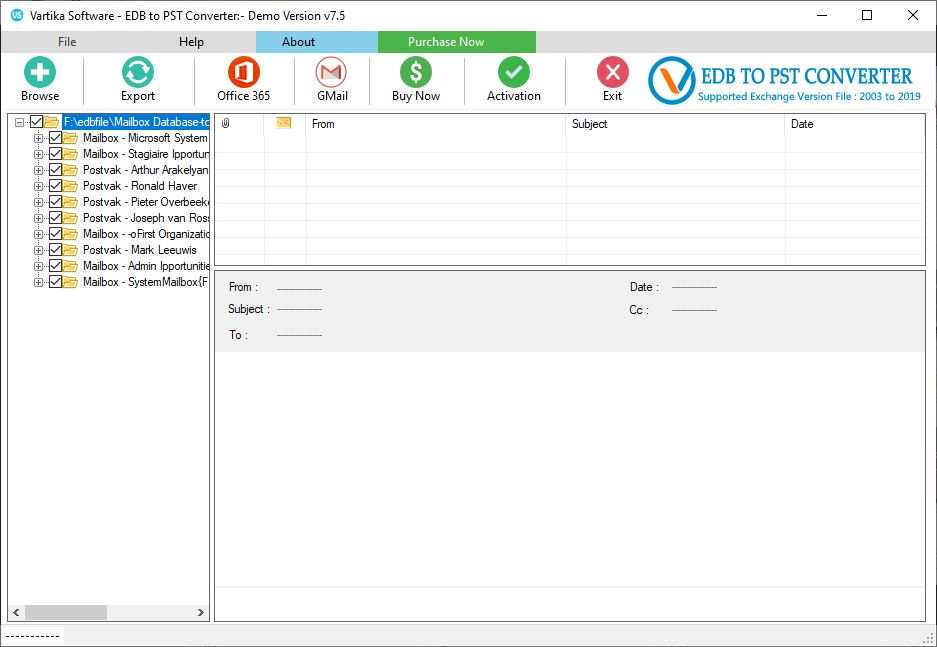Click the attachment paperclip column header
The image size is (937, 647).
[x=225, y=123]
